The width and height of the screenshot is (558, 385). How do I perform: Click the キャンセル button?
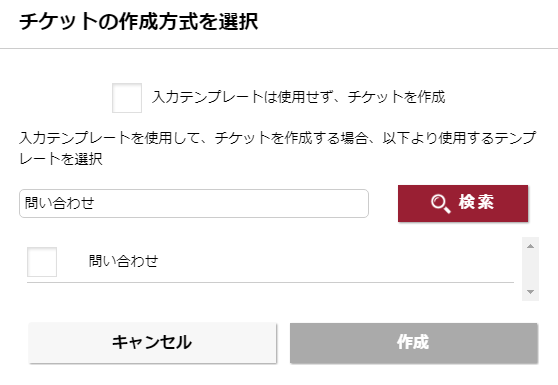click(152, 343)
